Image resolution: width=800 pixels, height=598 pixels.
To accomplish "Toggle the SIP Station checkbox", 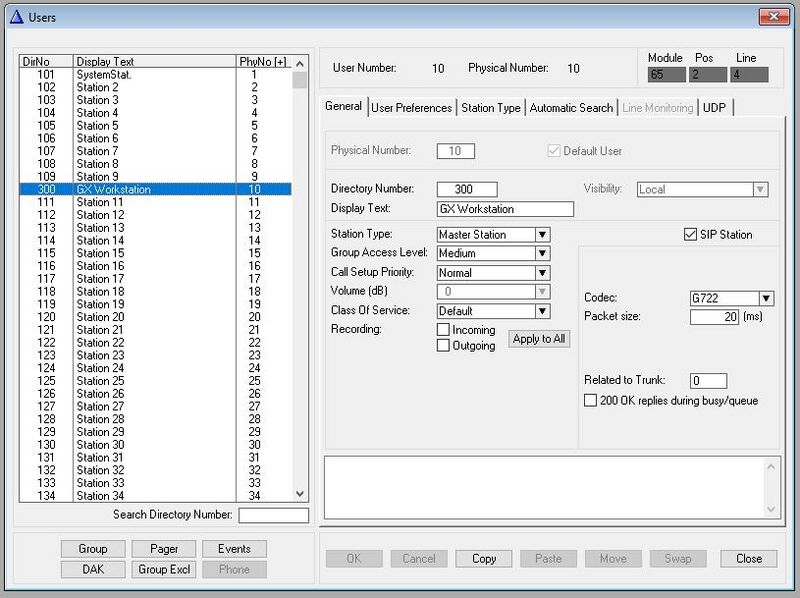I will pos(692,235).
